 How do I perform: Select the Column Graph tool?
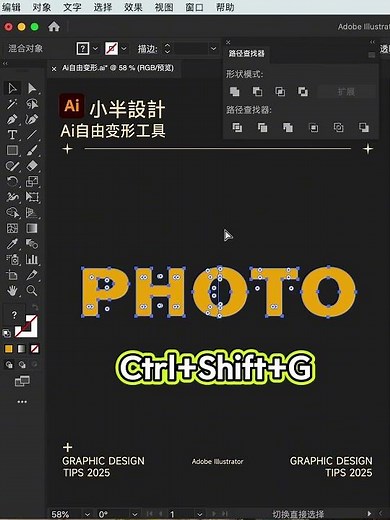(32, 259)
